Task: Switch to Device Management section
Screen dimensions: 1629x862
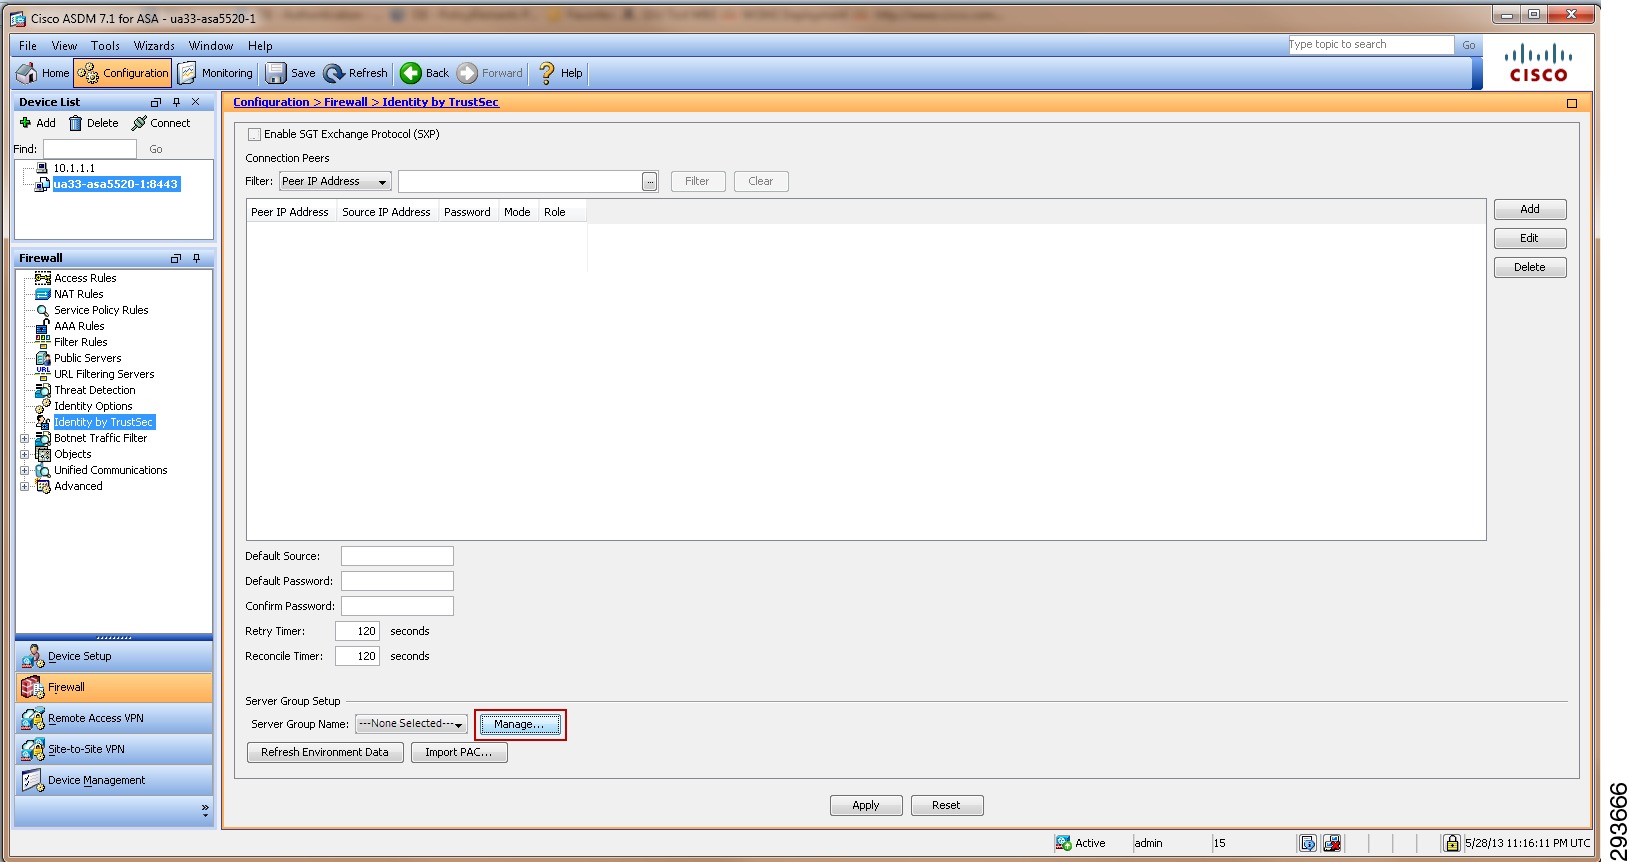Action: click(x=114, y=780)
